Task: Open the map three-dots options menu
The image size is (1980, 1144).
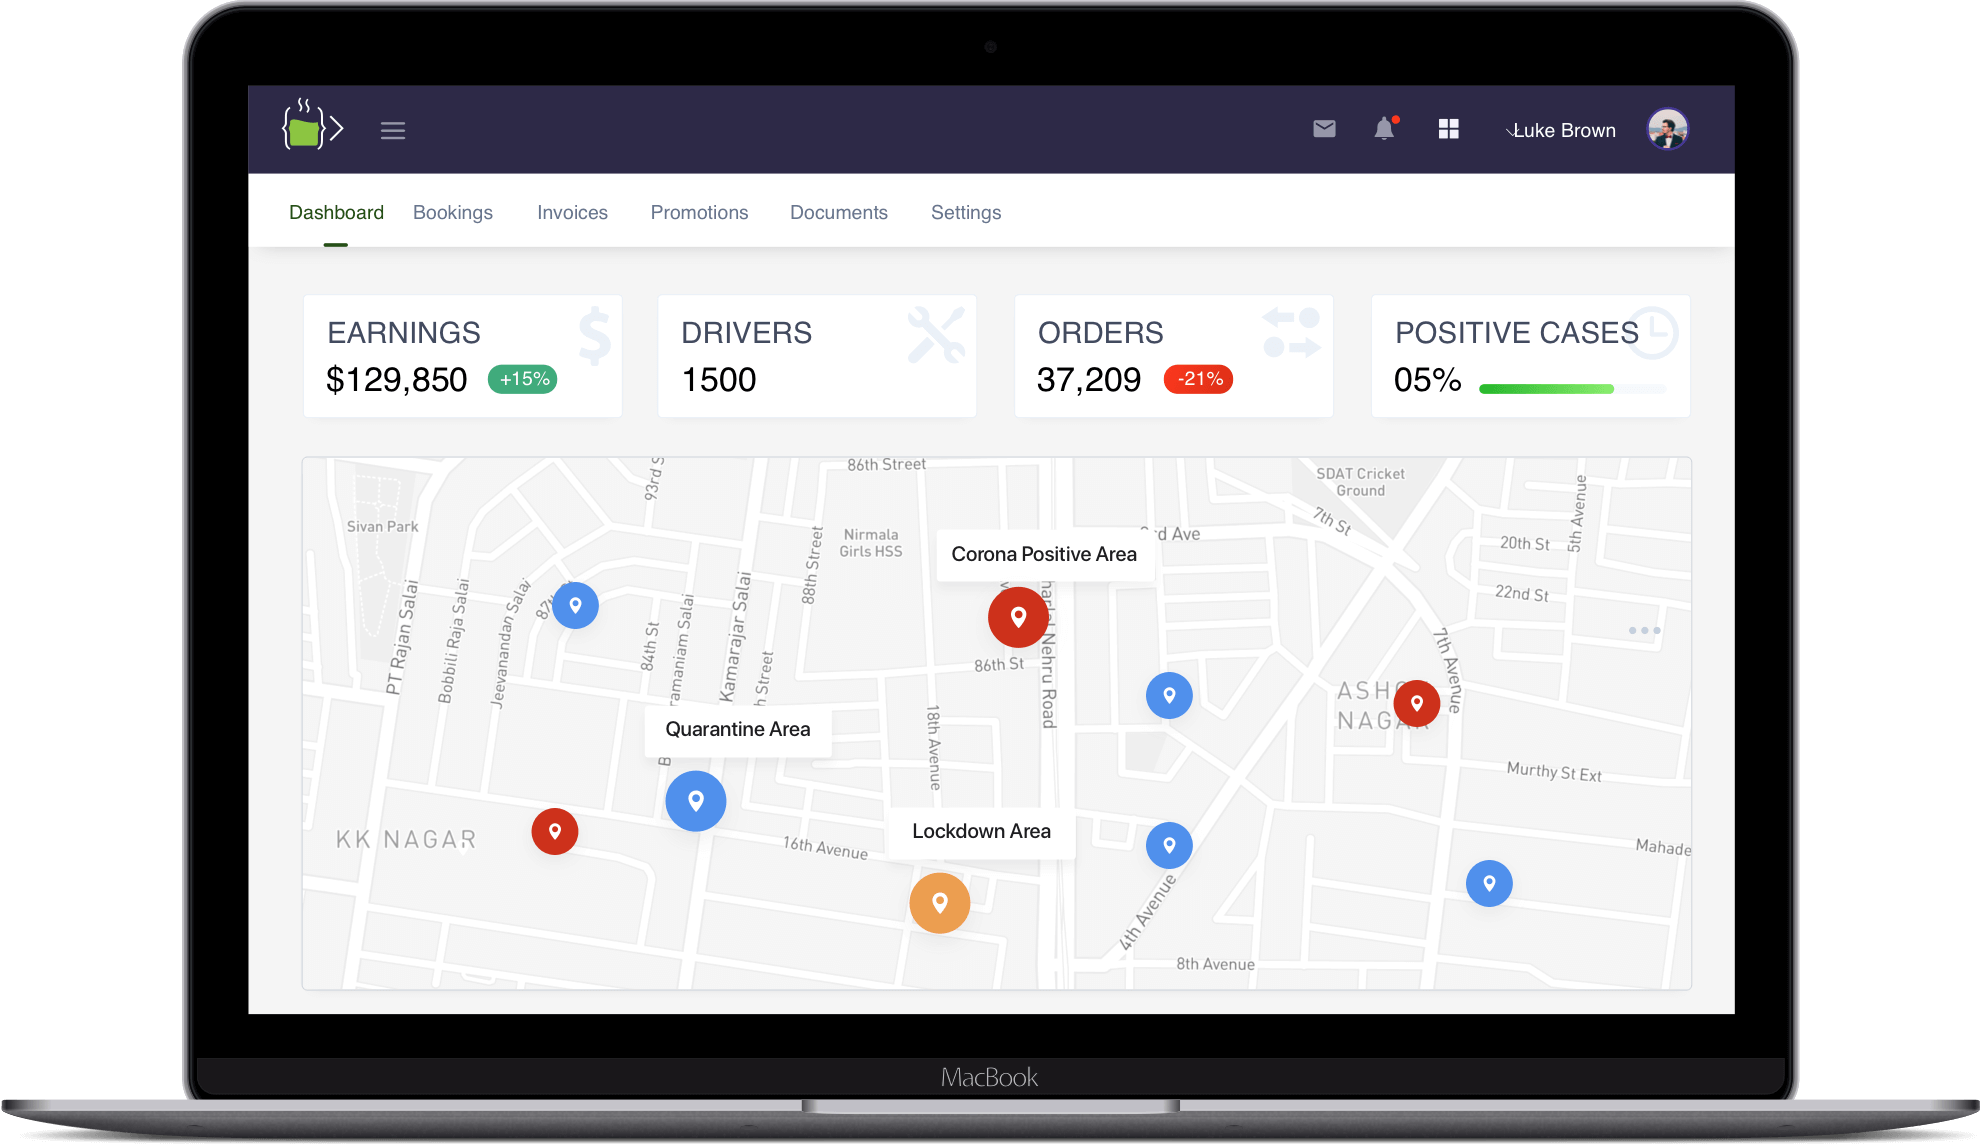Action: coord(1644,630)
